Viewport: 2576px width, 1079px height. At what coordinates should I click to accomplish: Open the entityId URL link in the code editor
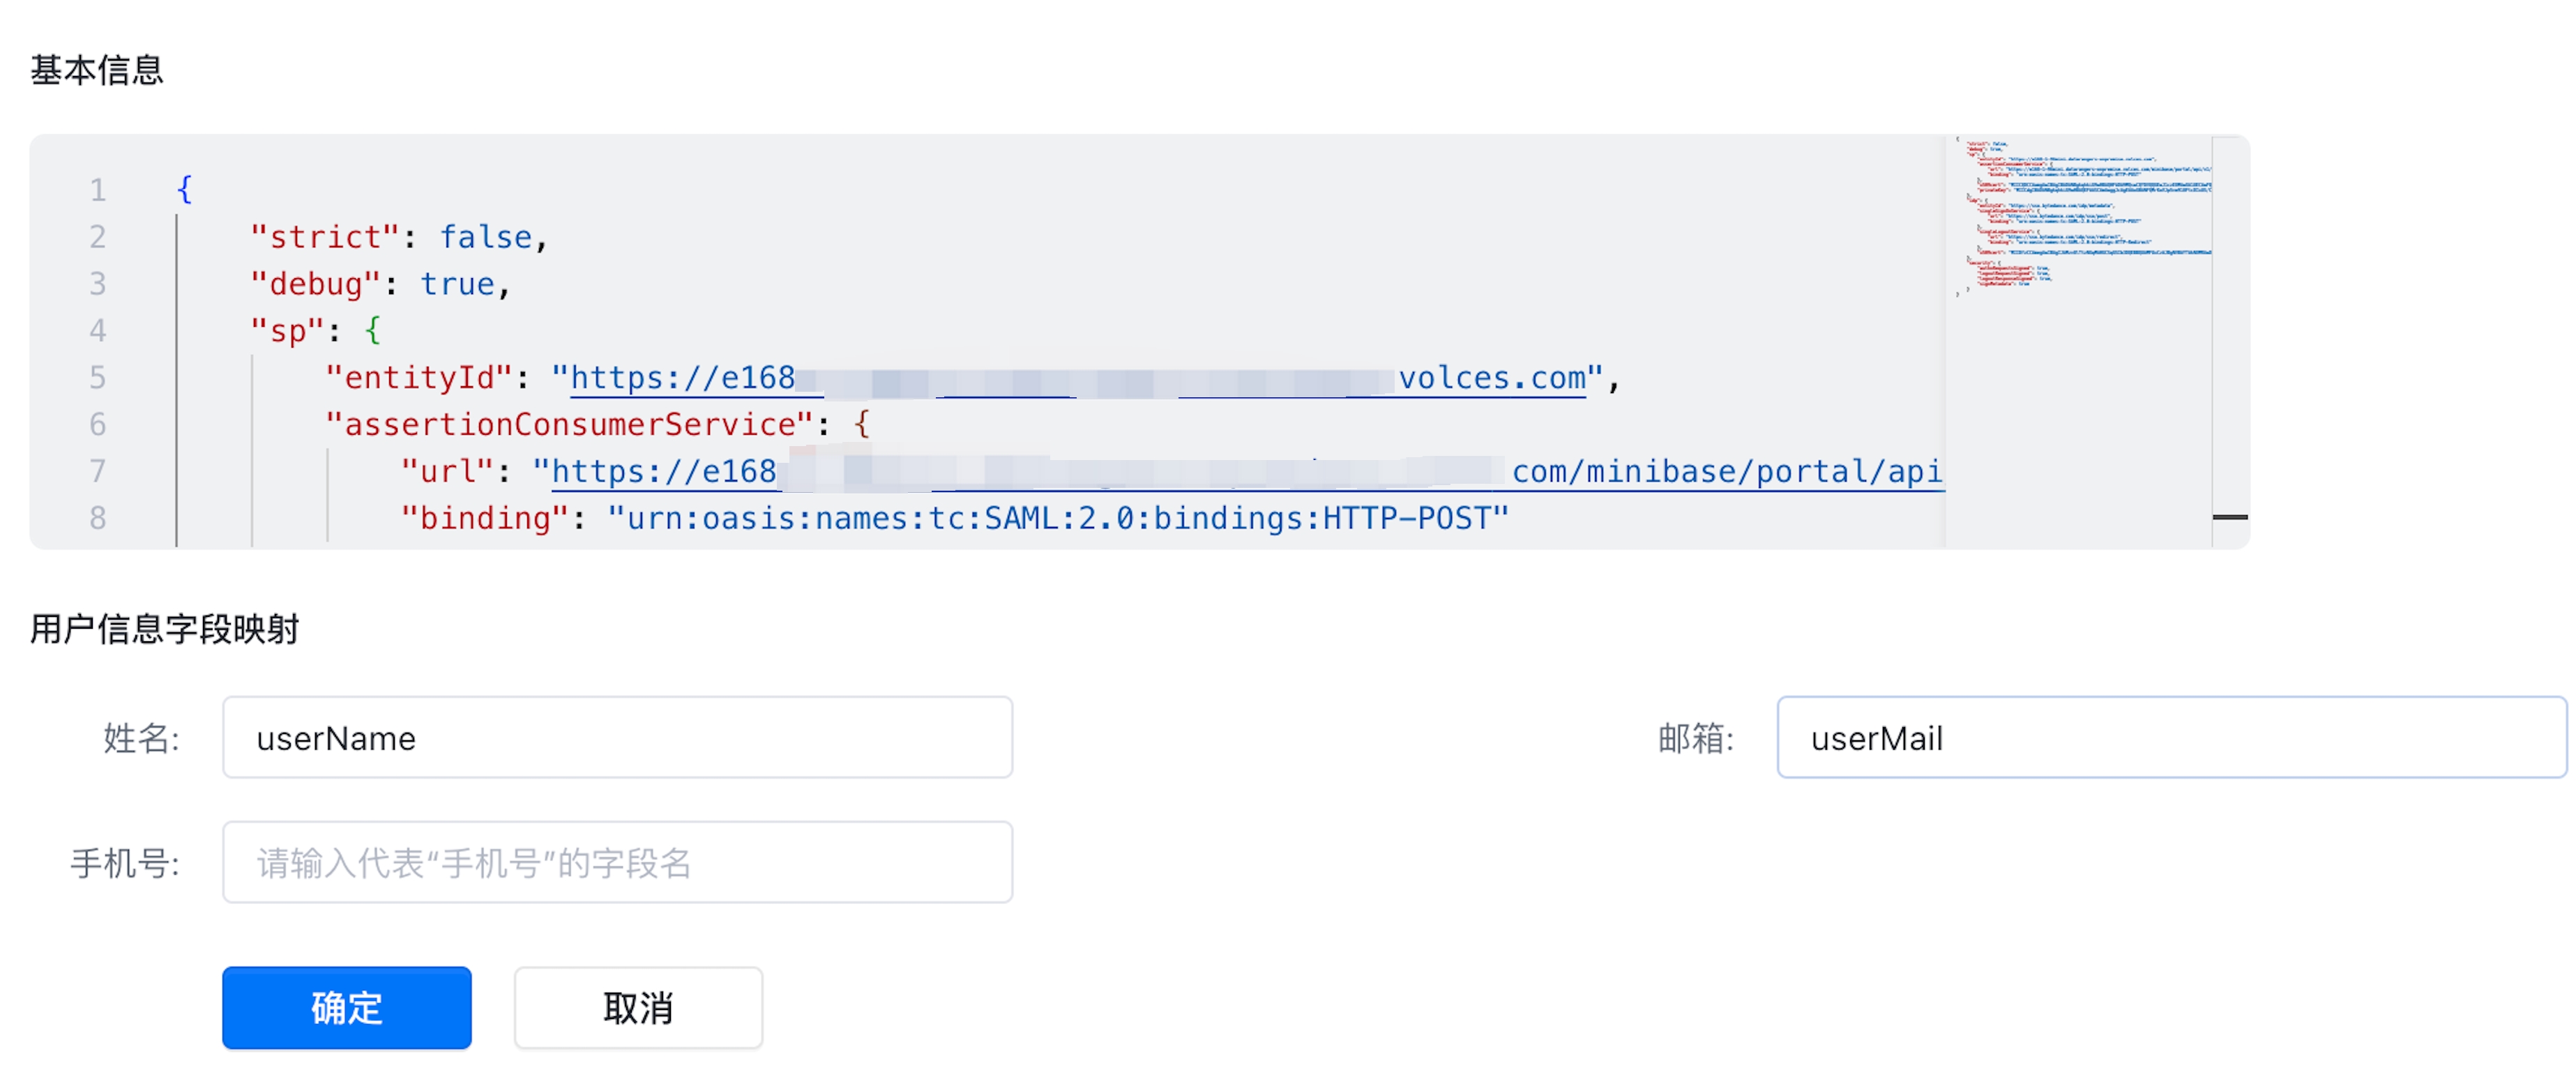[x=1078, y=378]
